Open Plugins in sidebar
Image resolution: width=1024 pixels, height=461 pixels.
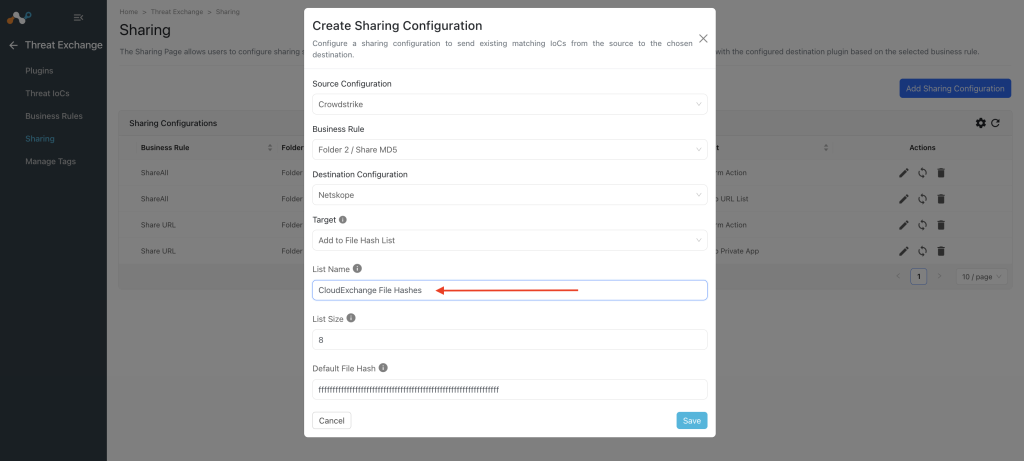click(39, 71)
